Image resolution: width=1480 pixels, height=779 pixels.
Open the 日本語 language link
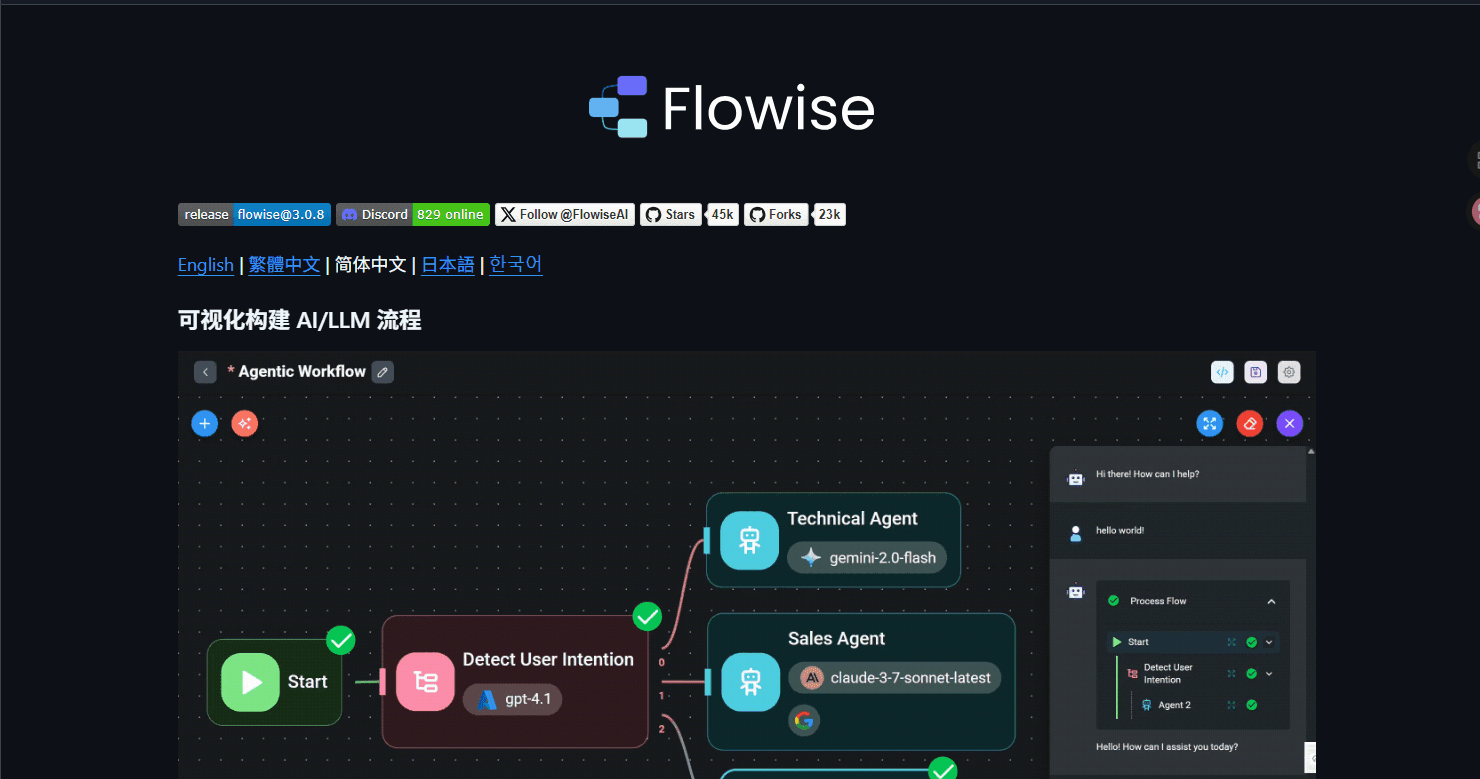pos(448,265)
